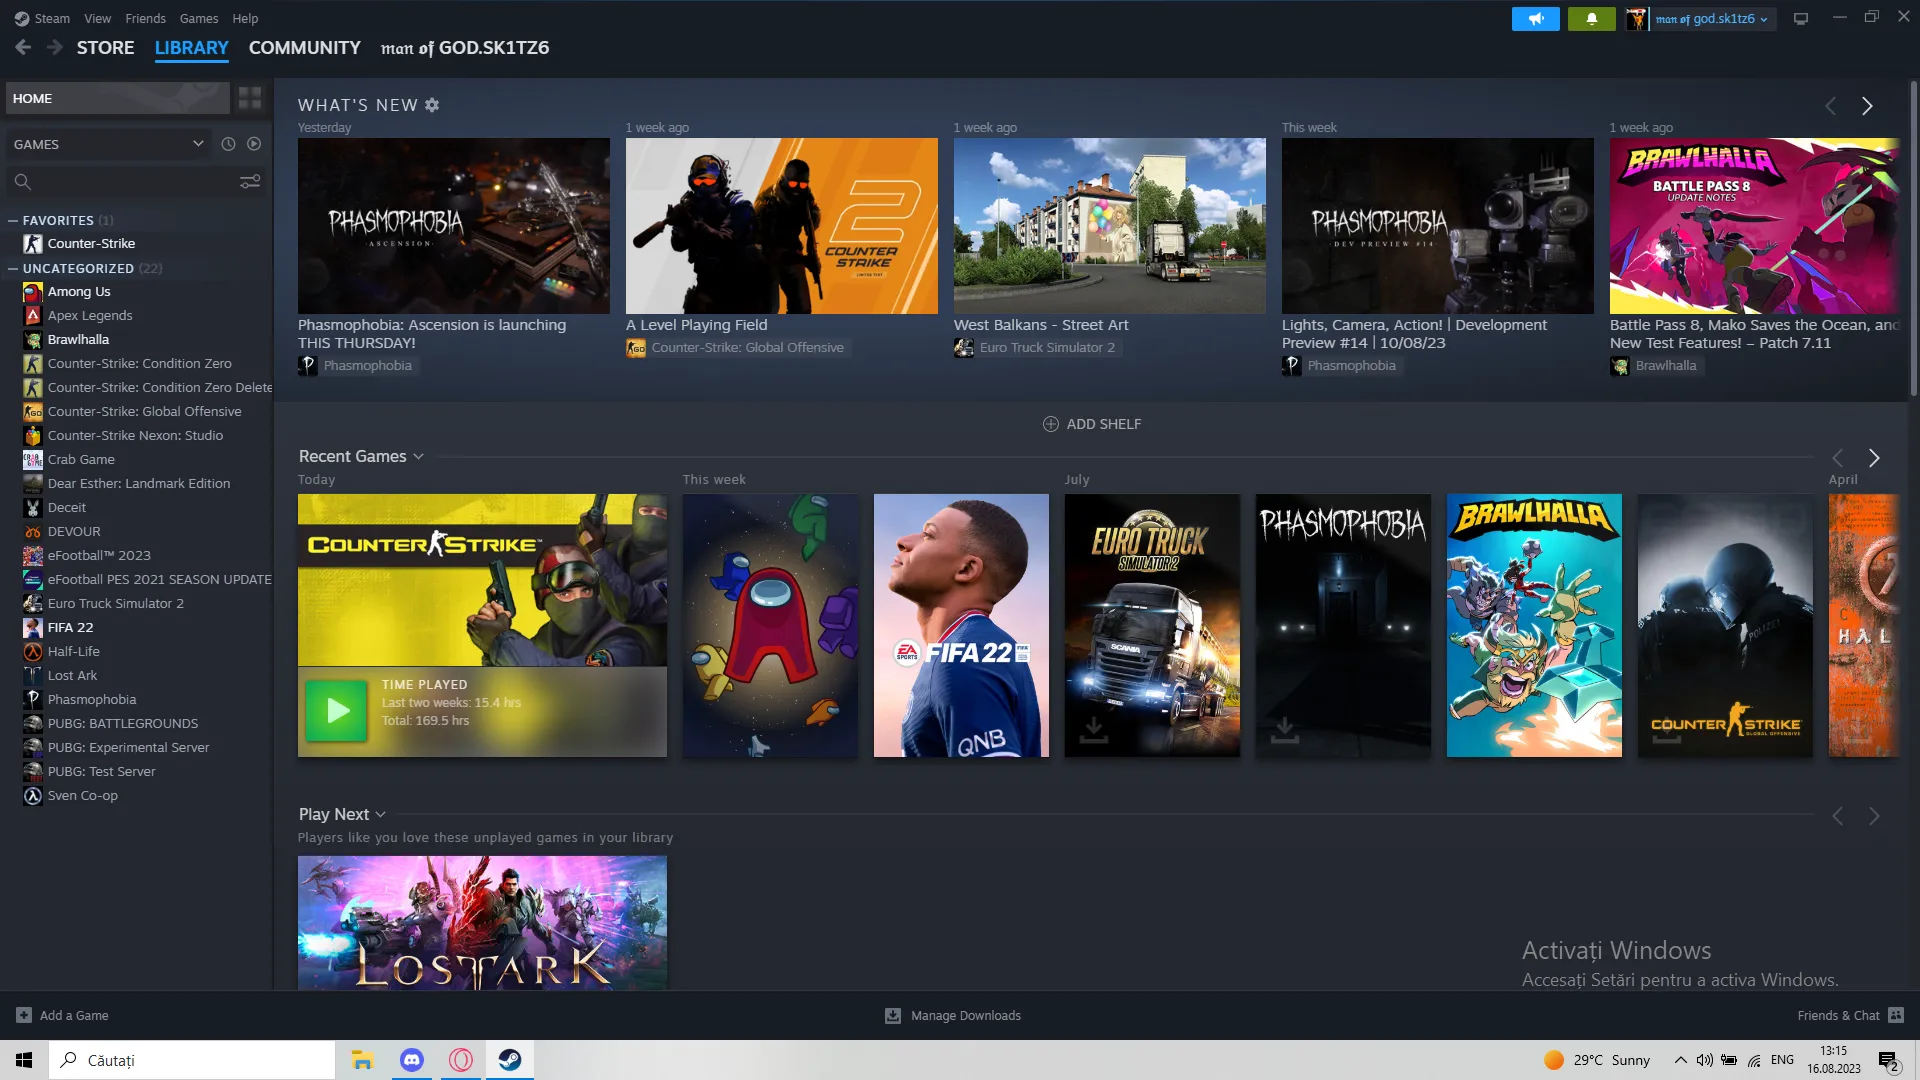This screenshot has height=1080, width=1920.
Task: Collapse the FAVORITES category
Action: tap(13, 220)
